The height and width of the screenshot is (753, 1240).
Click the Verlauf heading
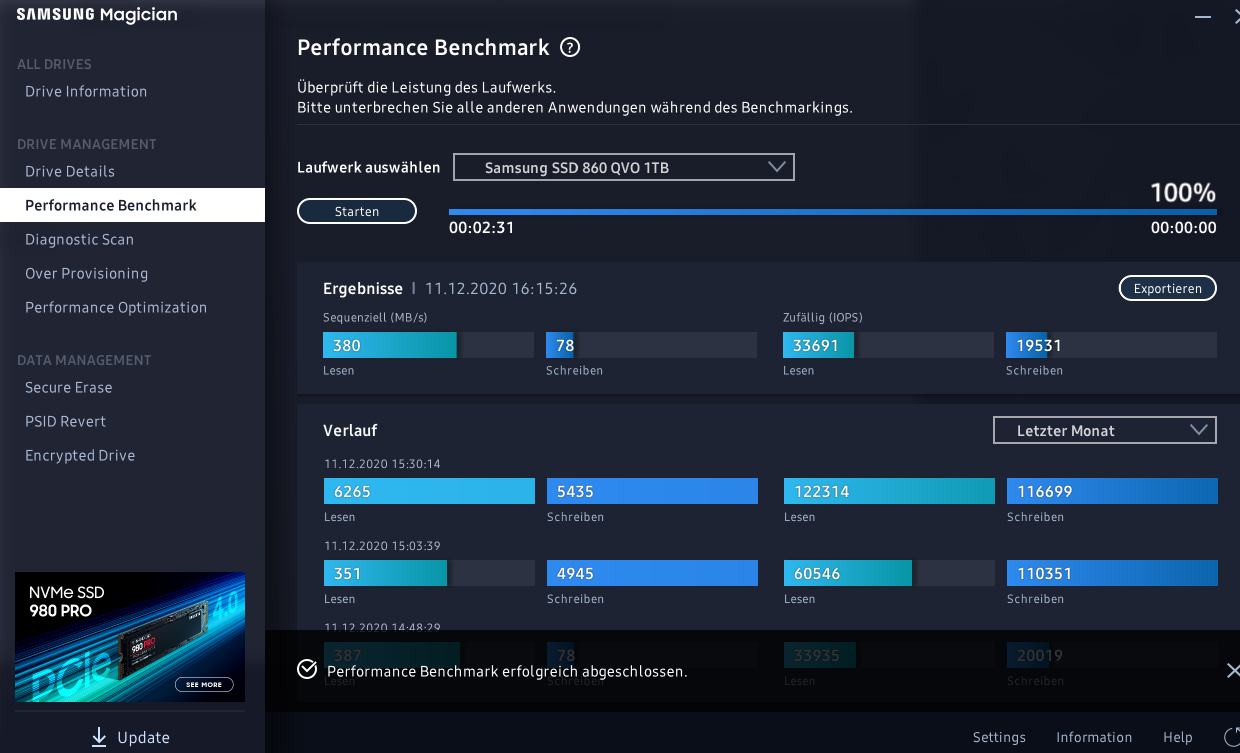350,430
